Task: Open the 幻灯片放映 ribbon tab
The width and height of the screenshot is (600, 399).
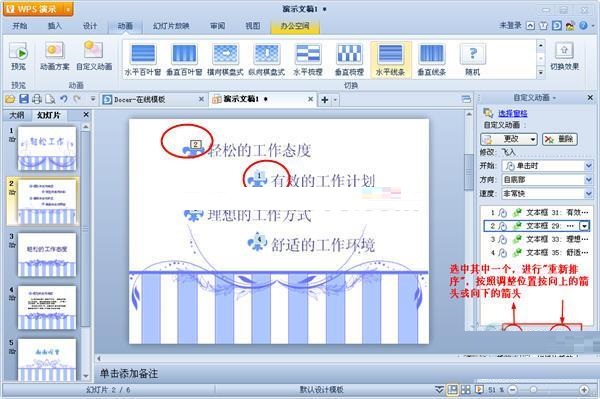Action: pyautogui.click(x=171, y=26)
